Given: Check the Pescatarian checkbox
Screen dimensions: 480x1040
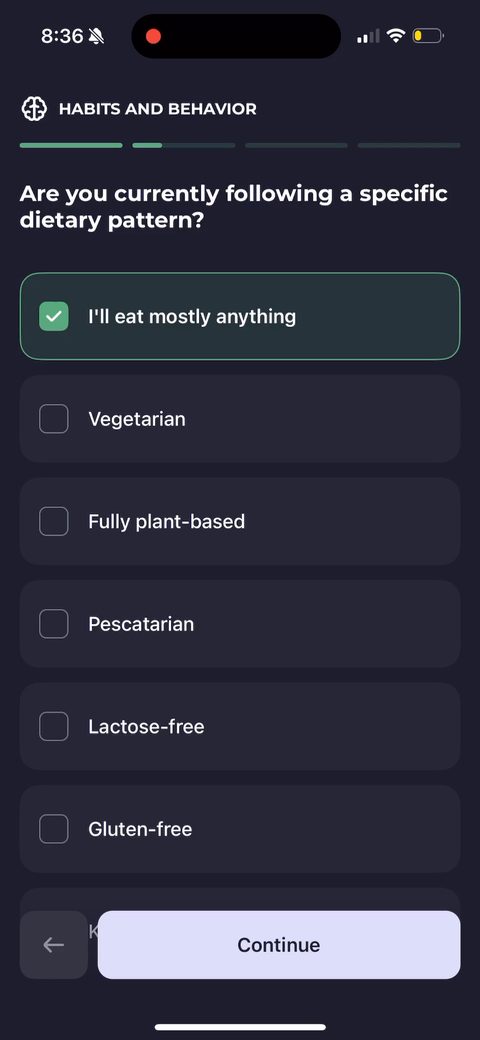Looking at the screenshot, I should 54,623.
